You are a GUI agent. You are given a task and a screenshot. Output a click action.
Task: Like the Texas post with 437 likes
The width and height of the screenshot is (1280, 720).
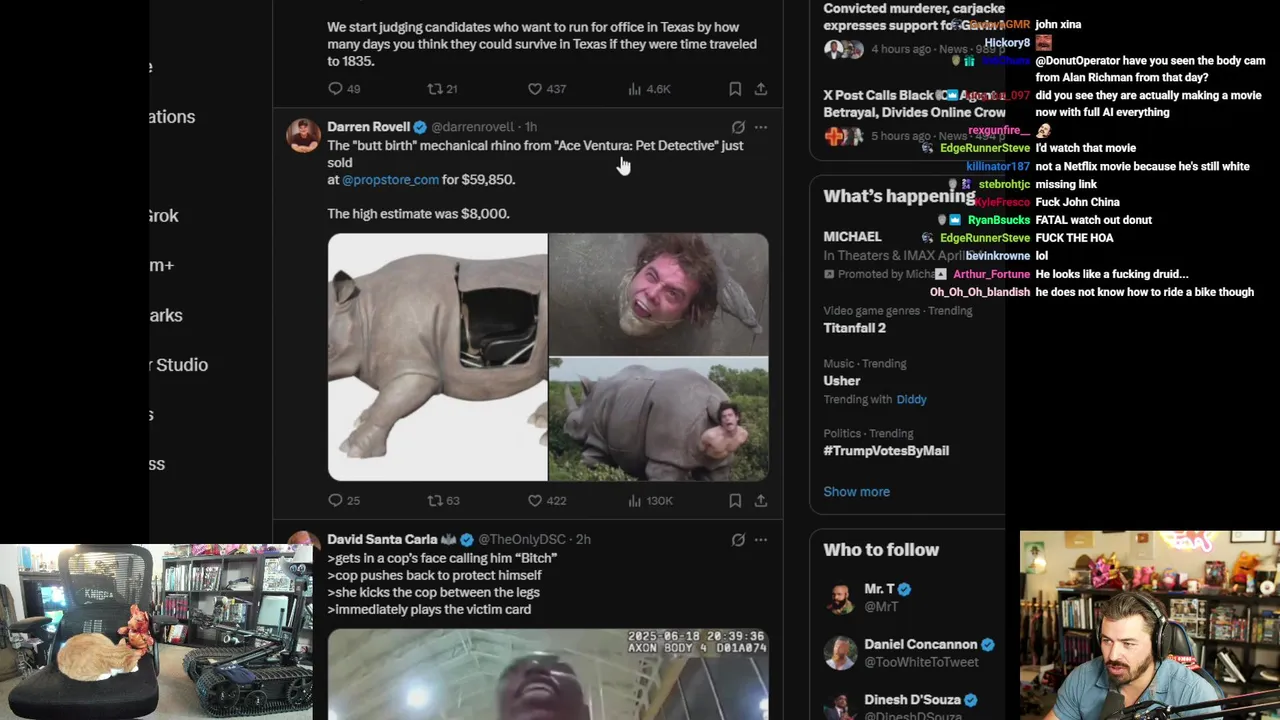coord(535,89)
